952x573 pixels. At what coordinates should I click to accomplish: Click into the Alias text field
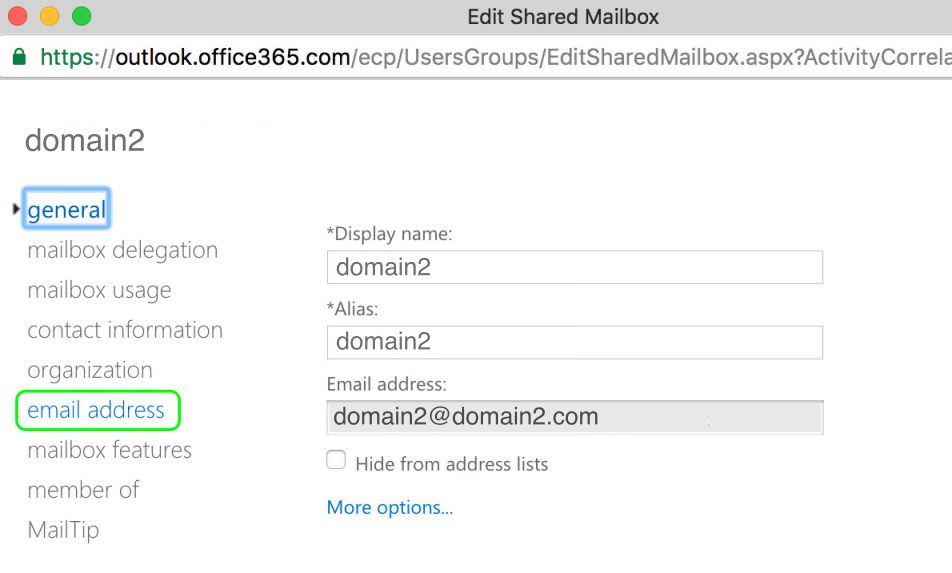coord(575,342)
